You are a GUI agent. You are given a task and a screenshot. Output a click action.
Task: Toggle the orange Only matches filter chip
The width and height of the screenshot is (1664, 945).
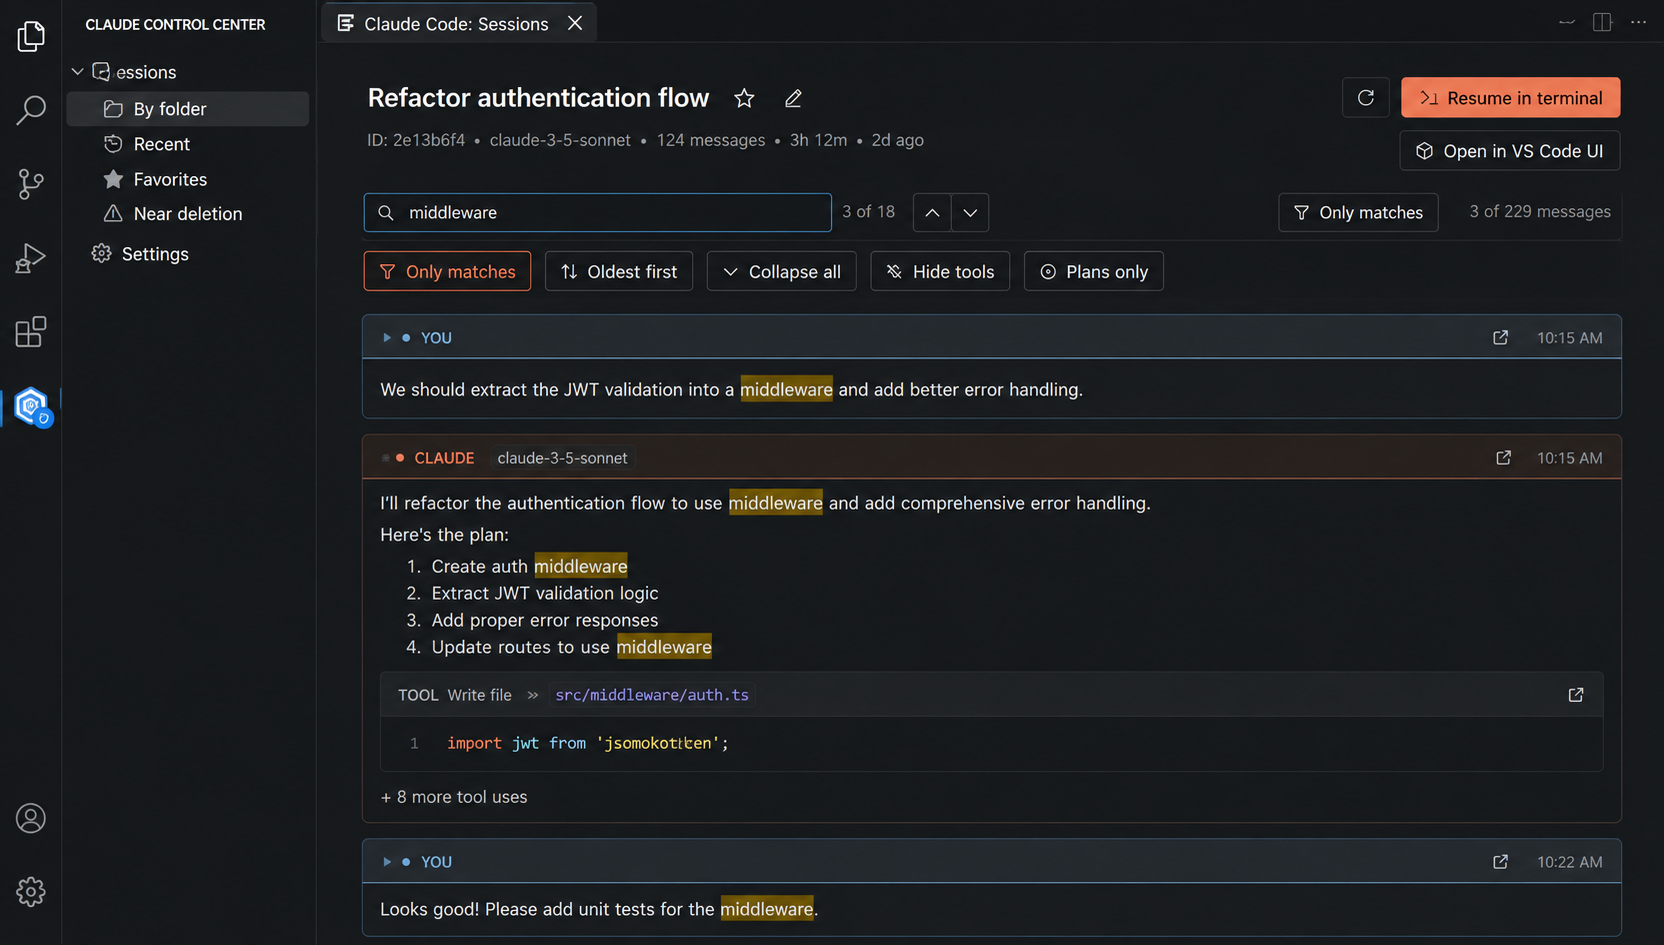(447, 272)
